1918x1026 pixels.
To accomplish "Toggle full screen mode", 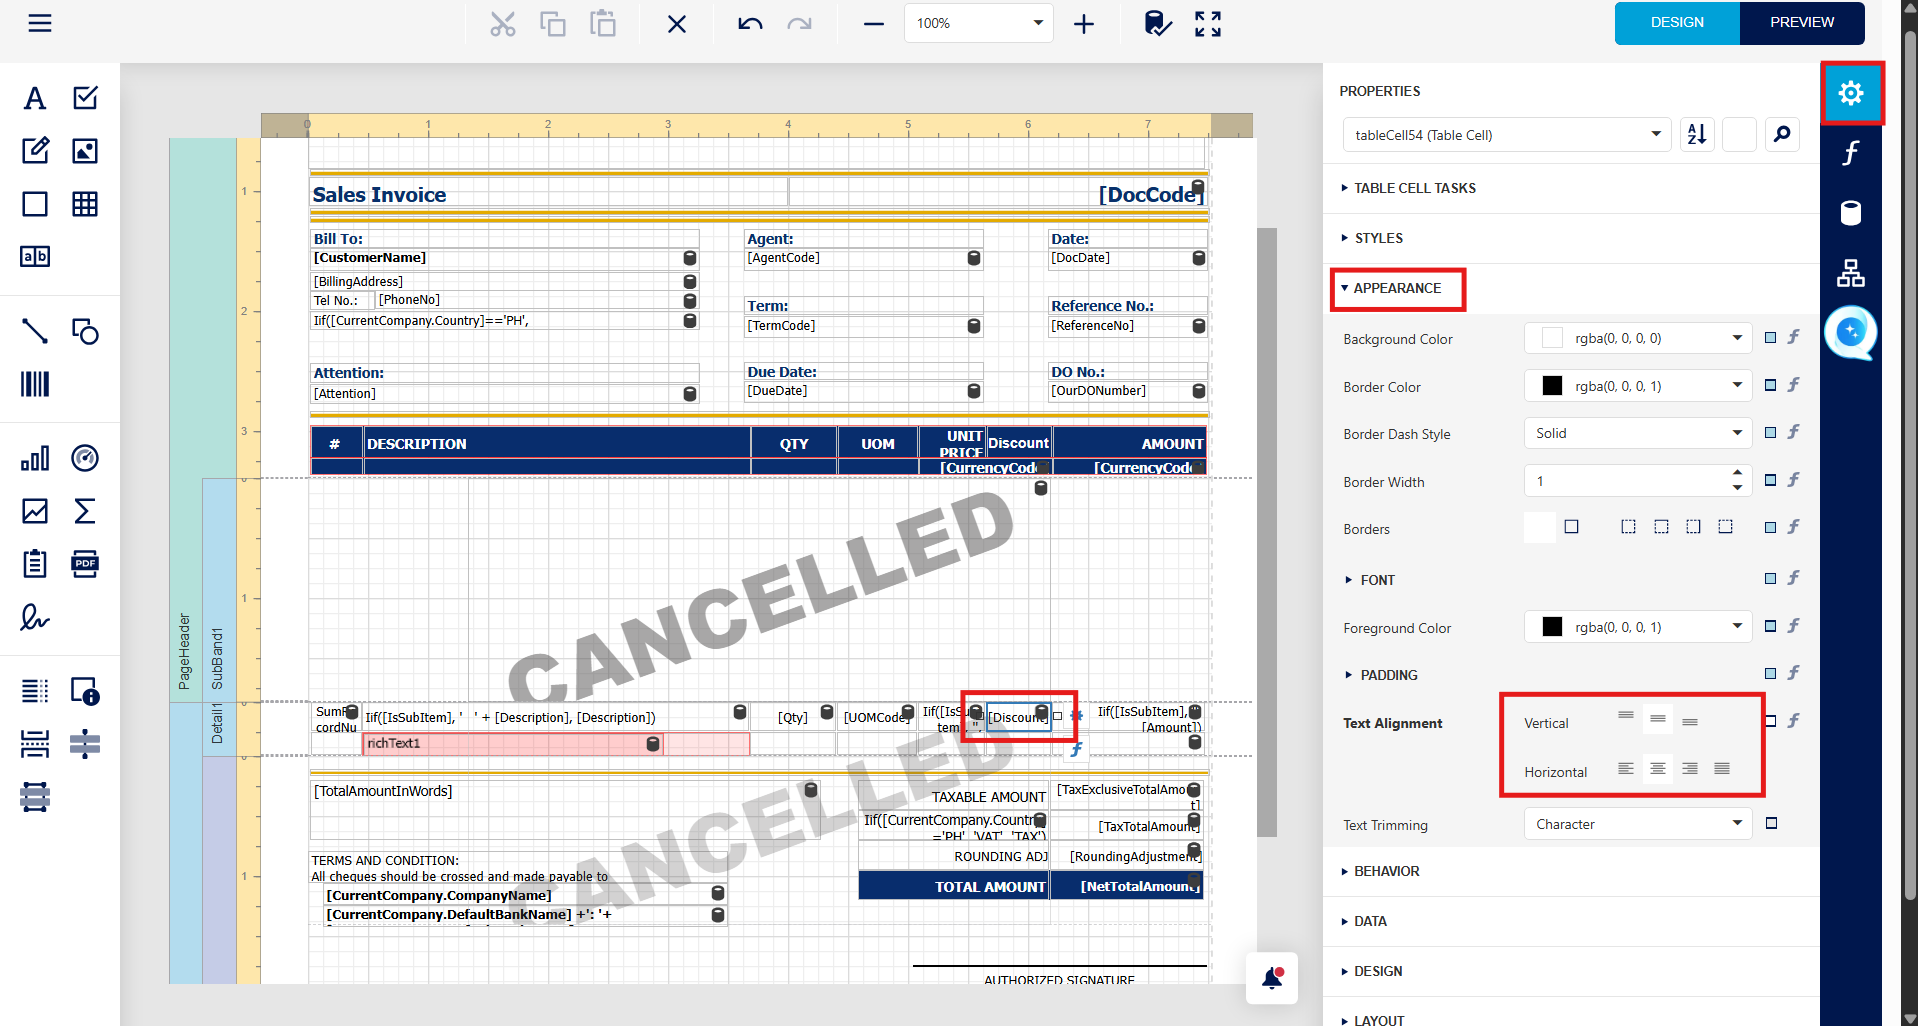I will [1208, 23].
